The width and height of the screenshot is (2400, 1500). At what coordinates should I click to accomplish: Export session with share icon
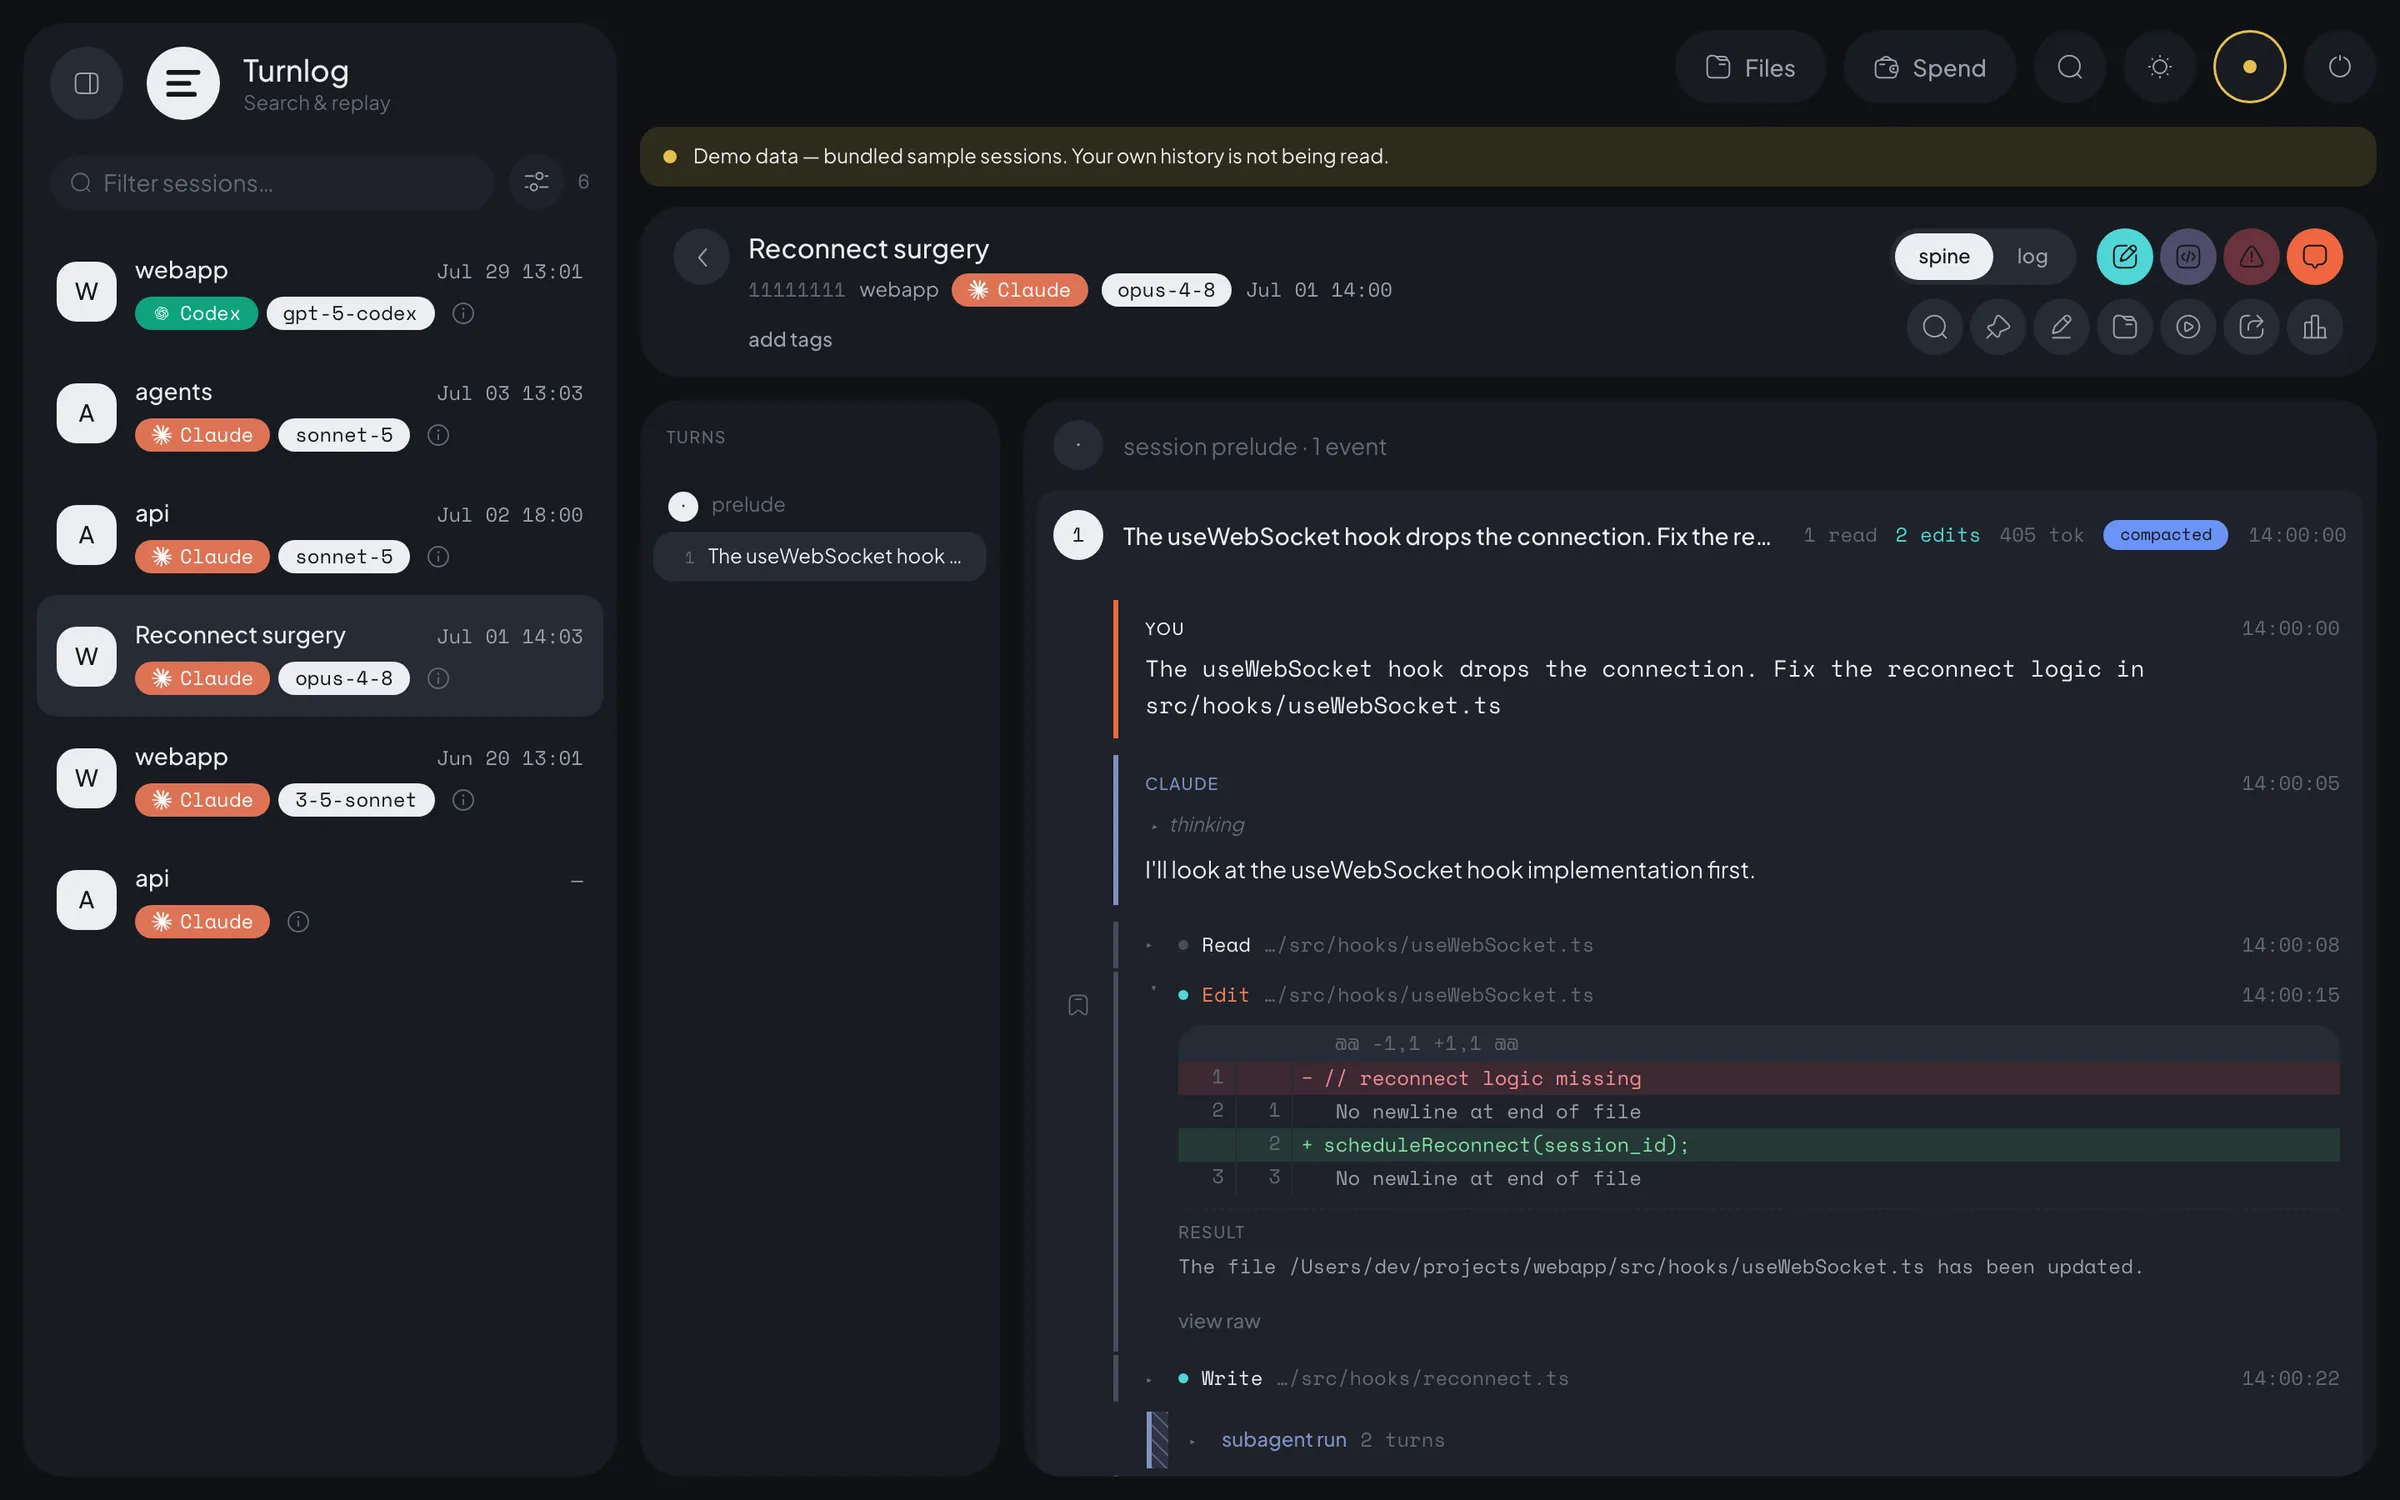(x=2251, y=327)
